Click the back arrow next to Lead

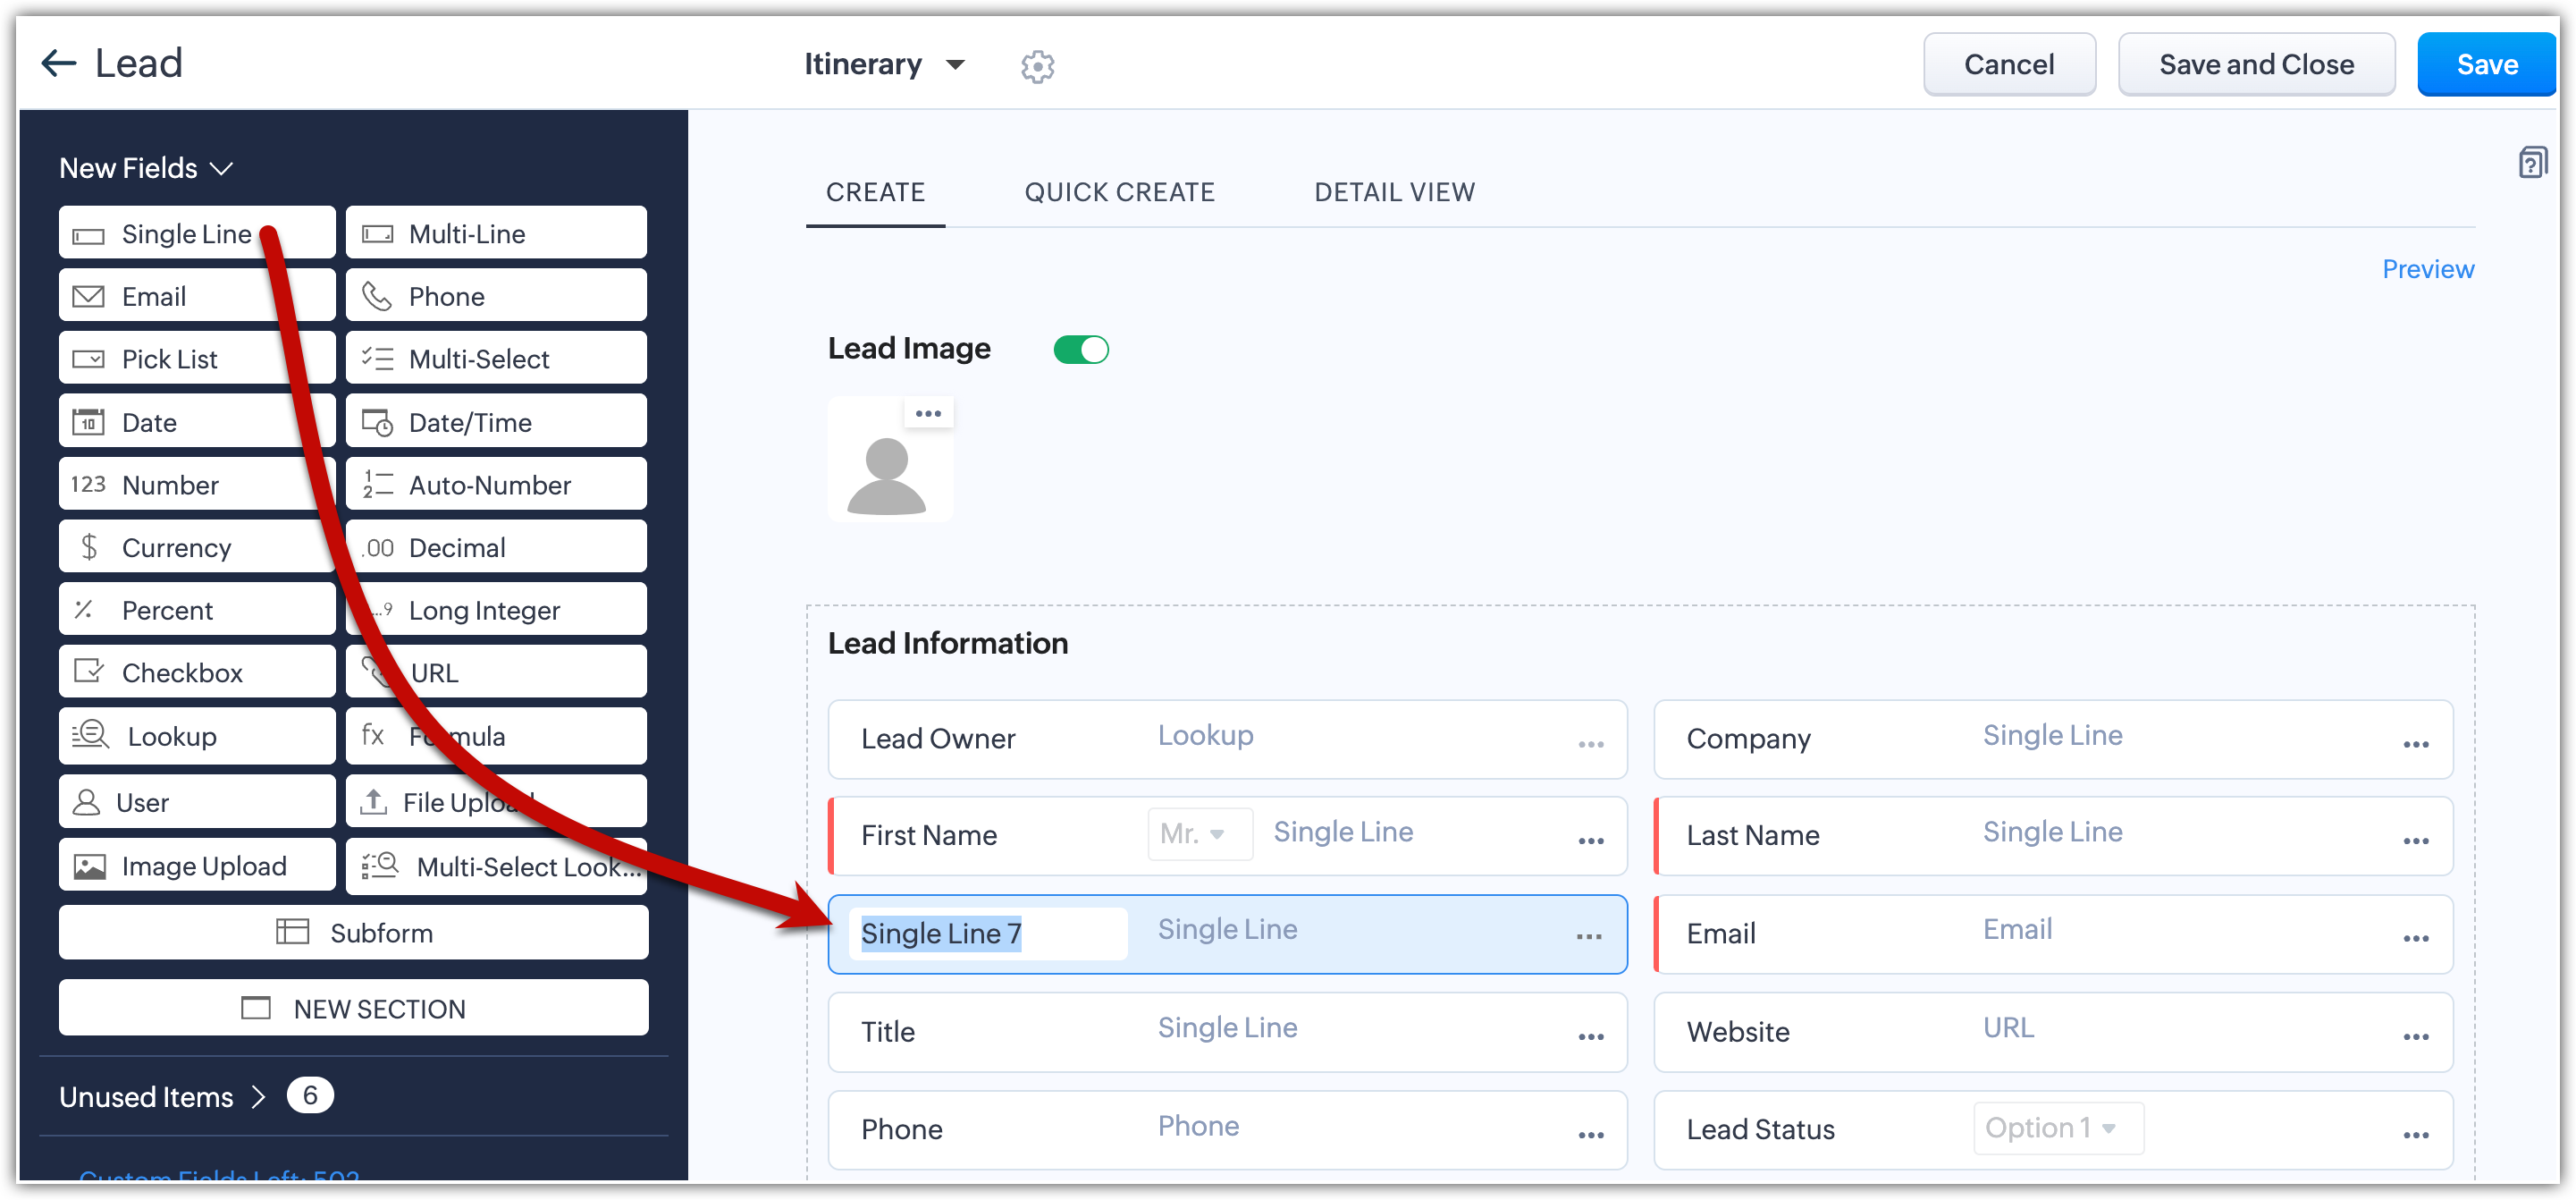pos(58,64)
